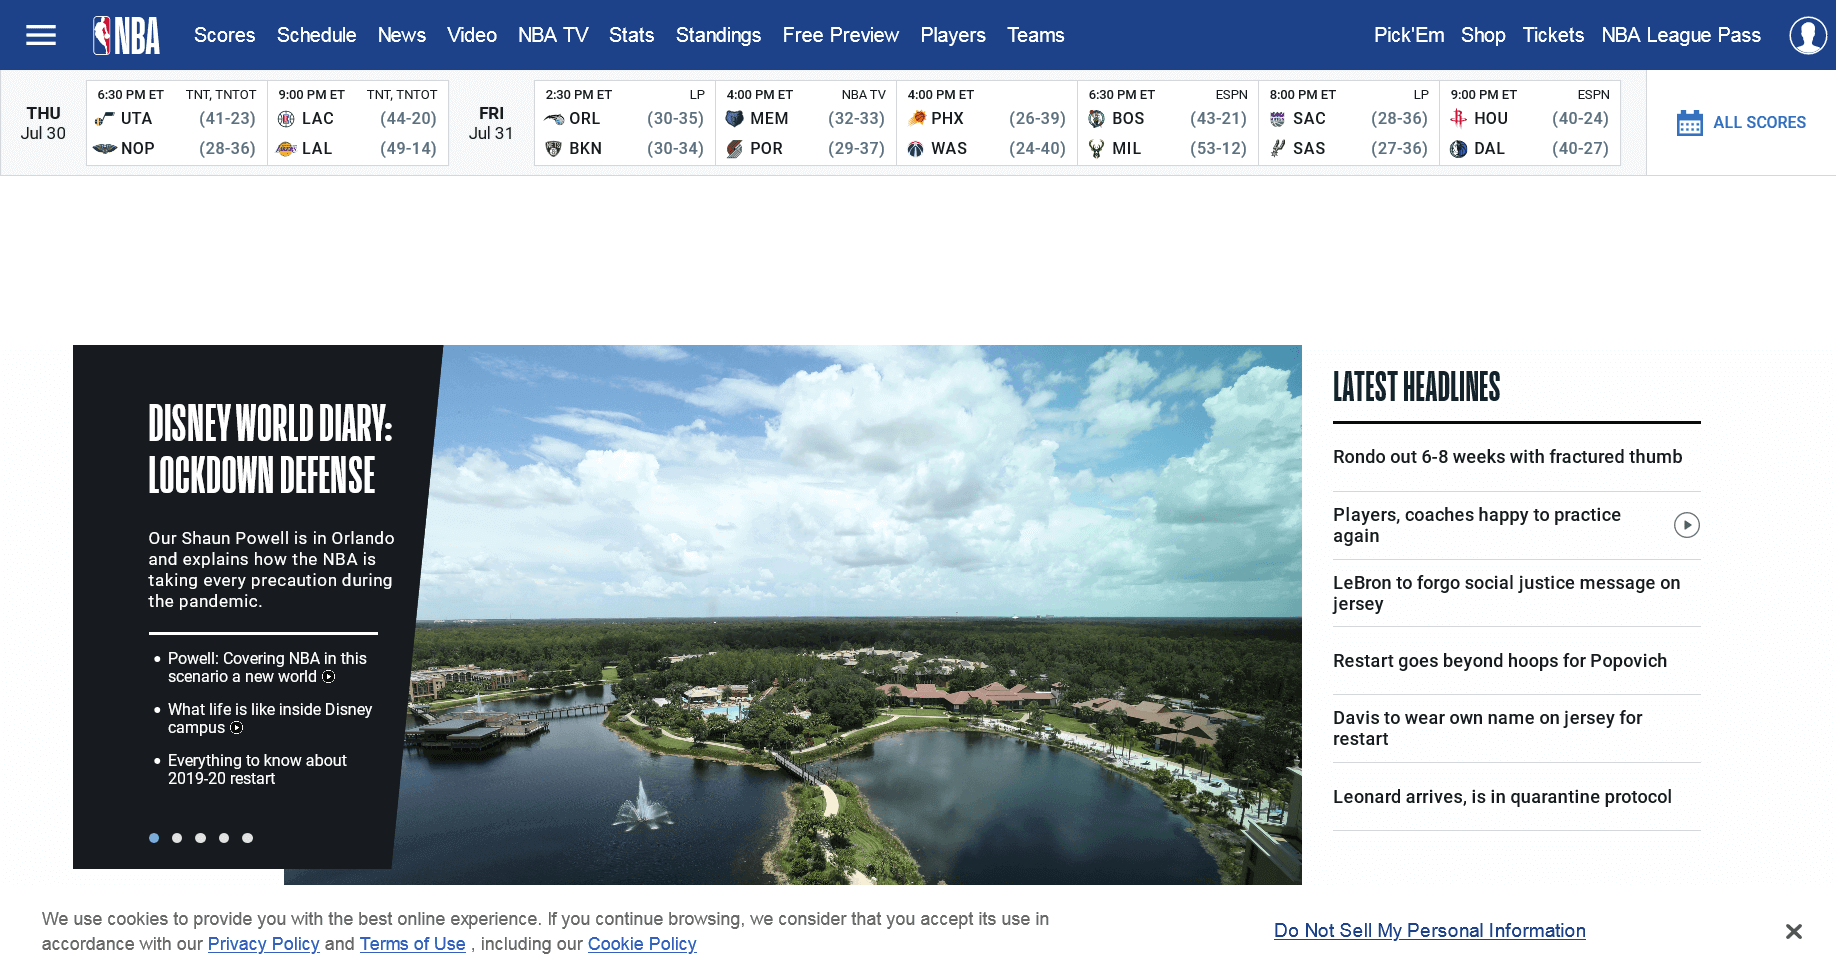Viewport: 1836px width, 978px height.
Task: Click the NBA logo
Action: [126, 35]
